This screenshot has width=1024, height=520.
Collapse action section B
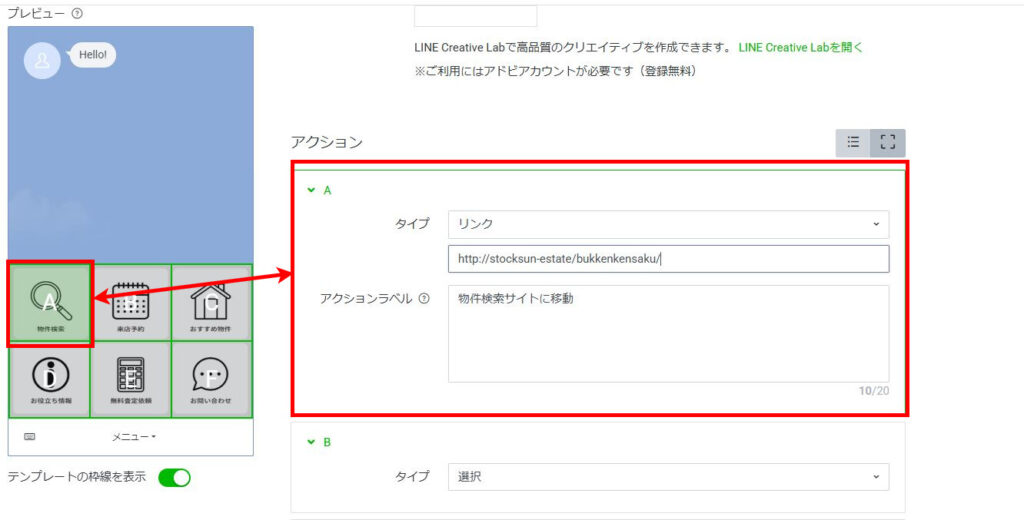(311, 441)
